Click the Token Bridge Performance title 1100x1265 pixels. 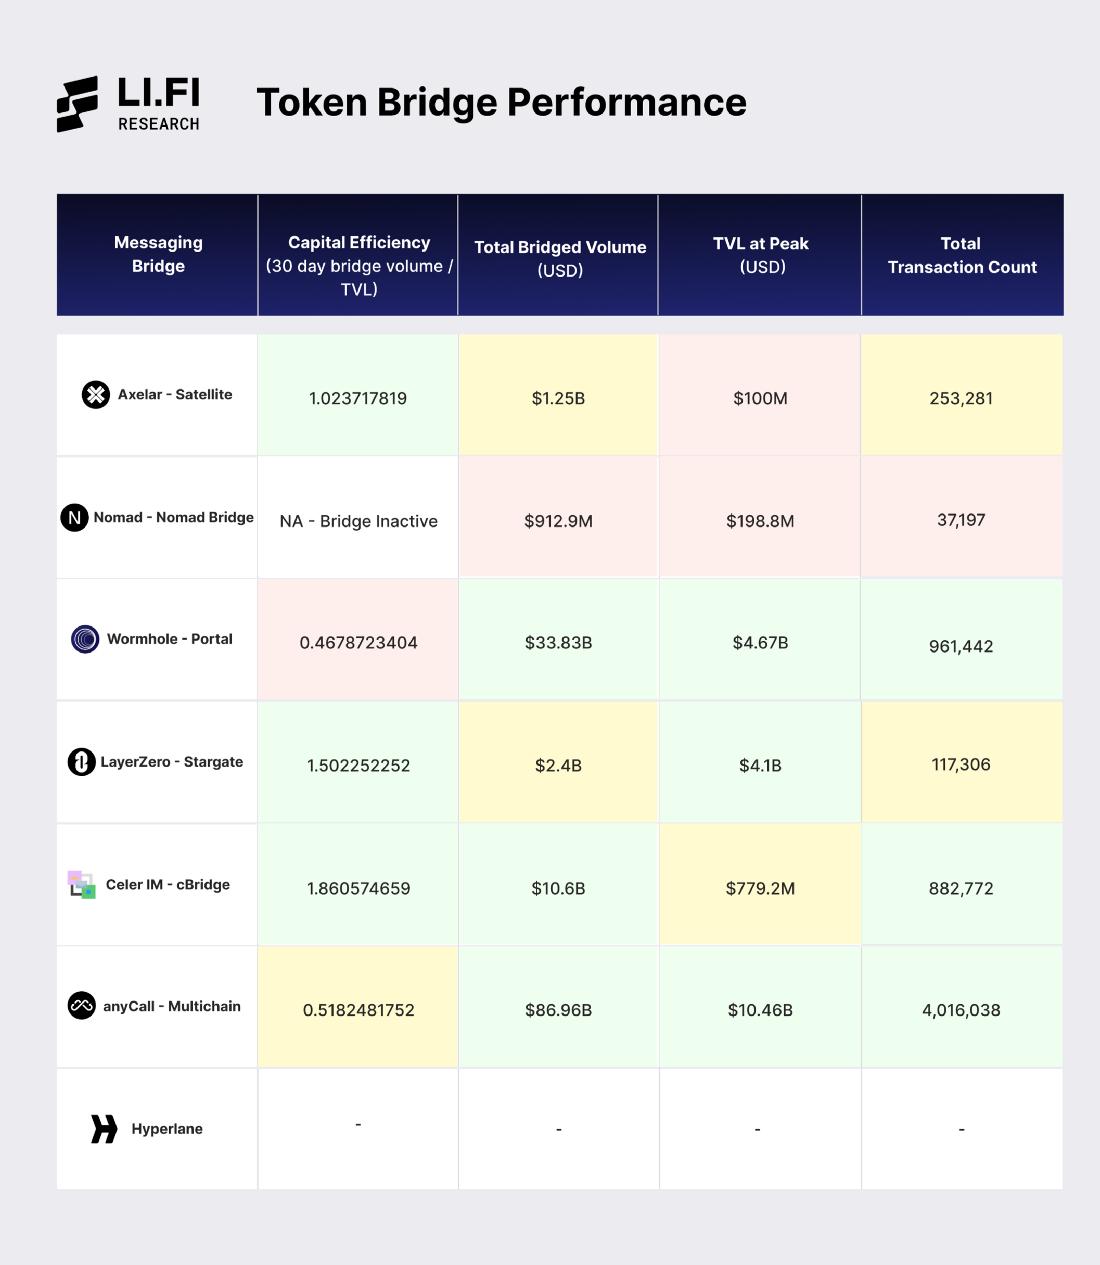[501, 102]
